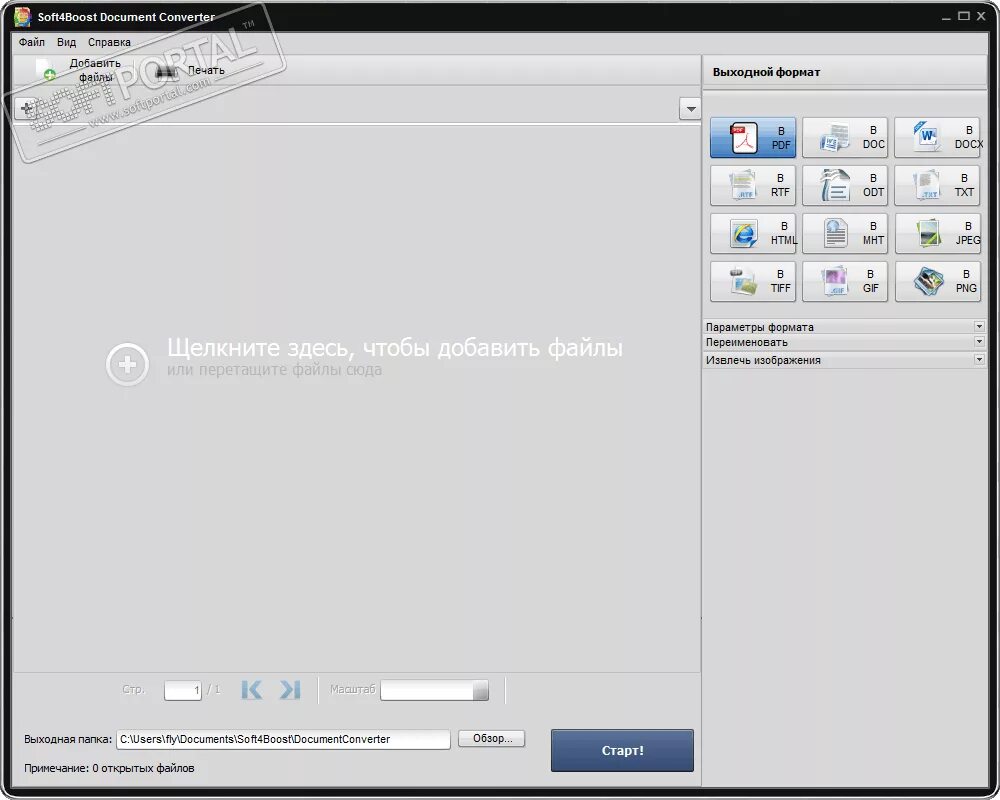Click the large plus circle add-files icon
Screen dimensions: 1000x800
(127, 364)
